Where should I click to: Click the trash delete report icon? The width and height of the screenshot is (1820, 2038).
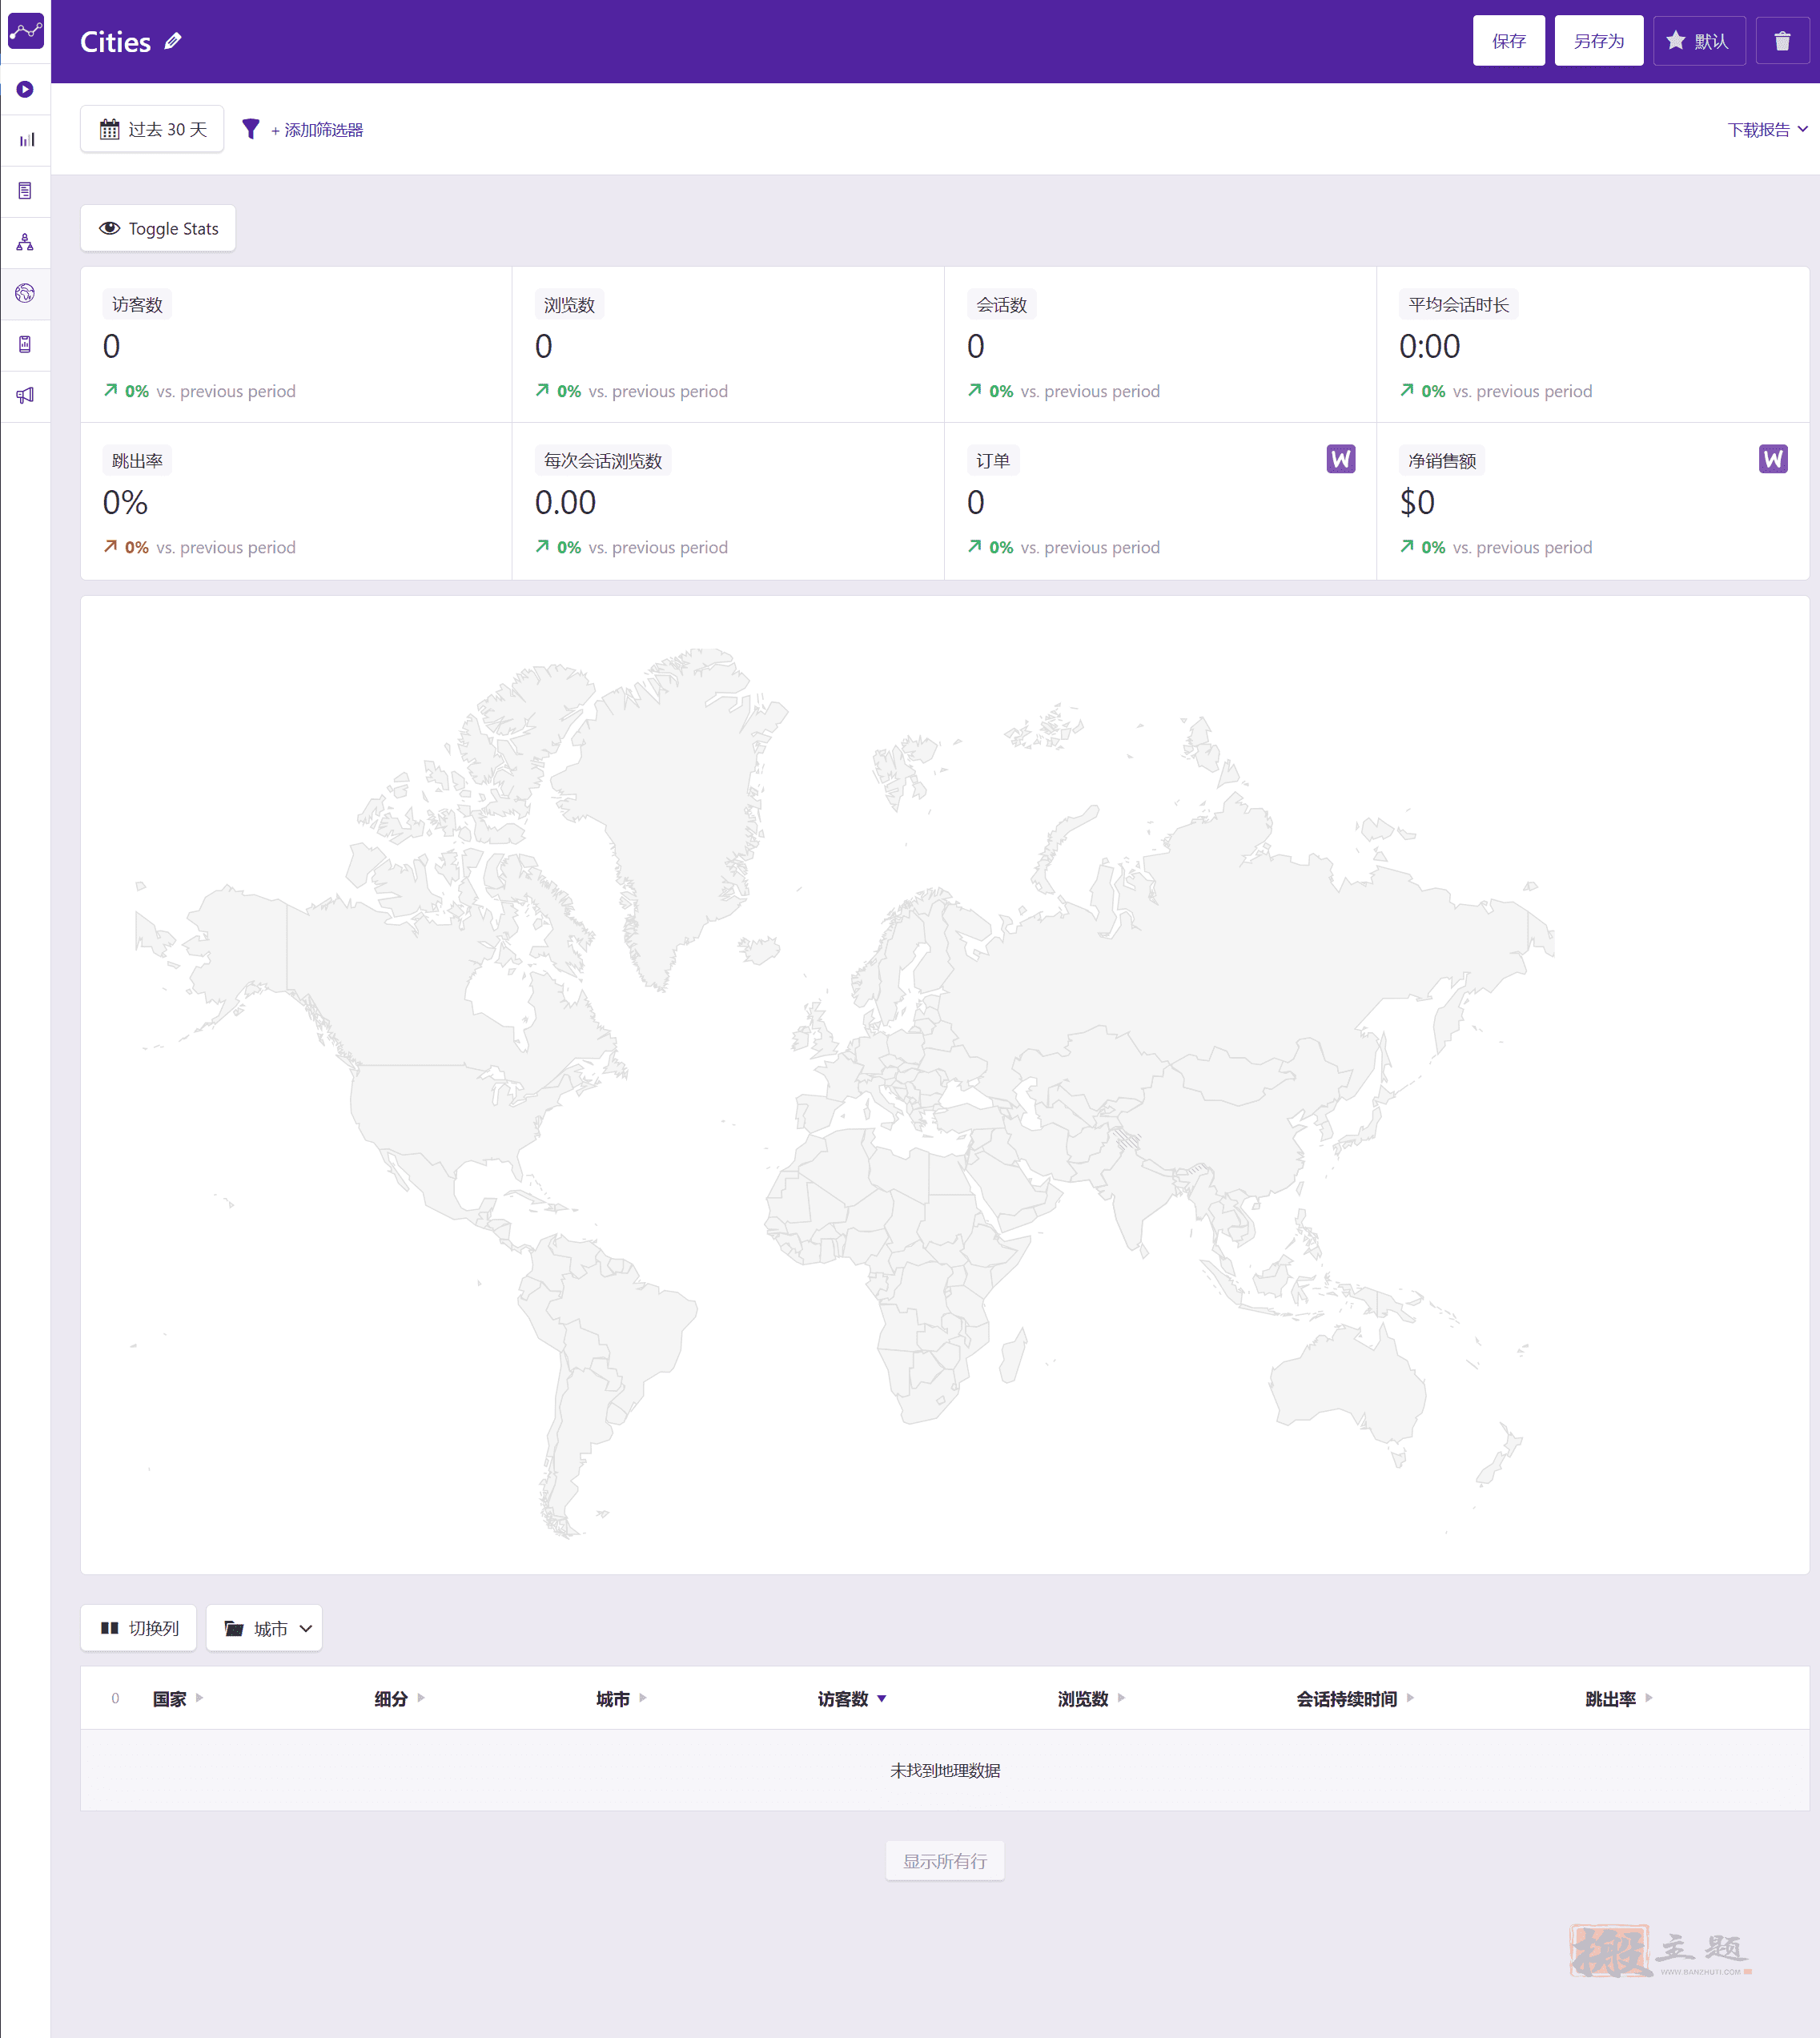coord(1782,41)
